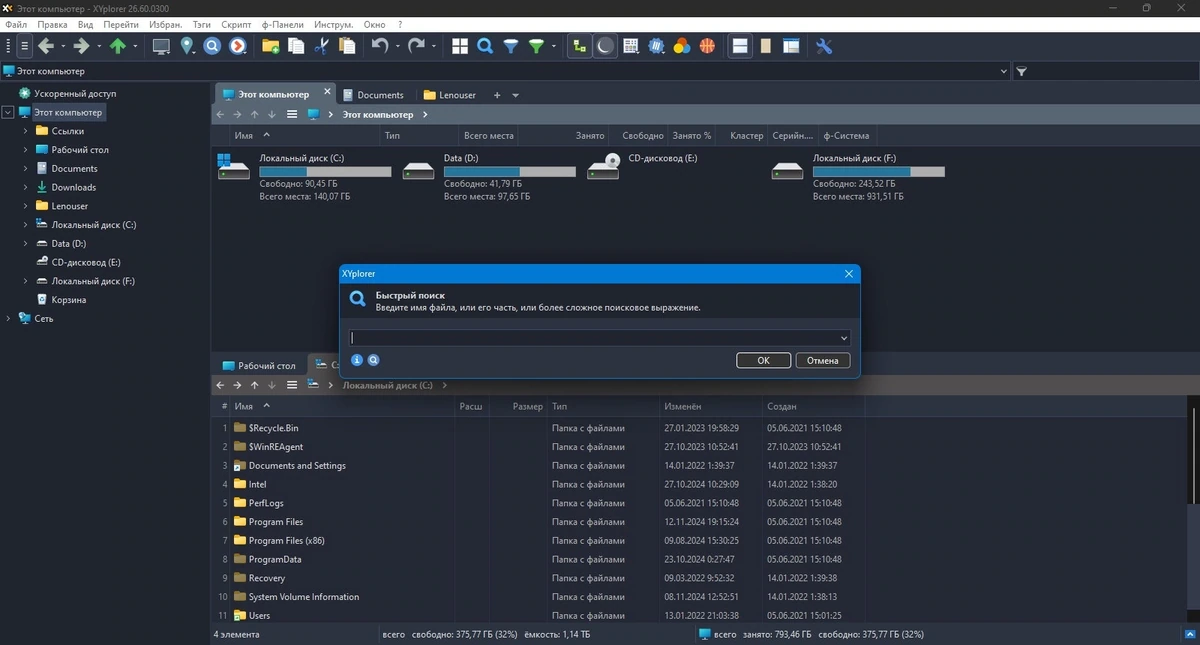Click the Copy icon in toolbar
Viewport: 1200px width, 645px height.
tap(296, 46)
